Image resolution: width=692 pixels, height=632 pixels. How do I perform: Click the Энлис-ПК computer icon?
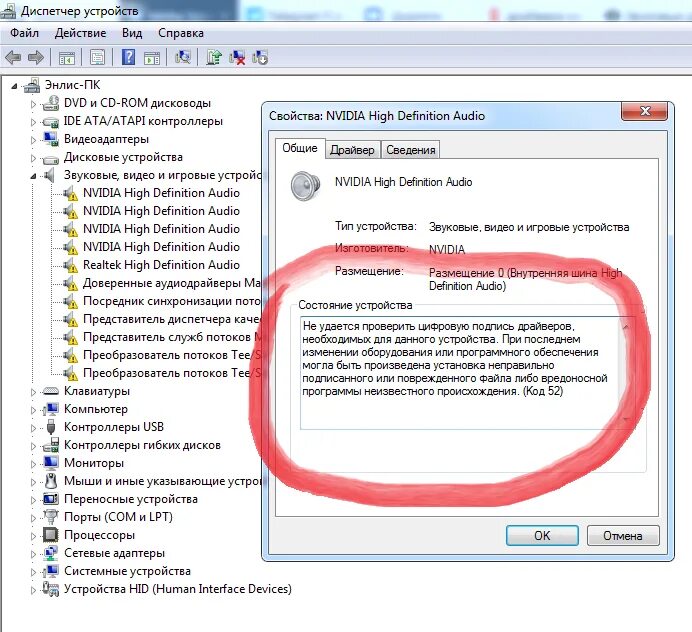32,85
